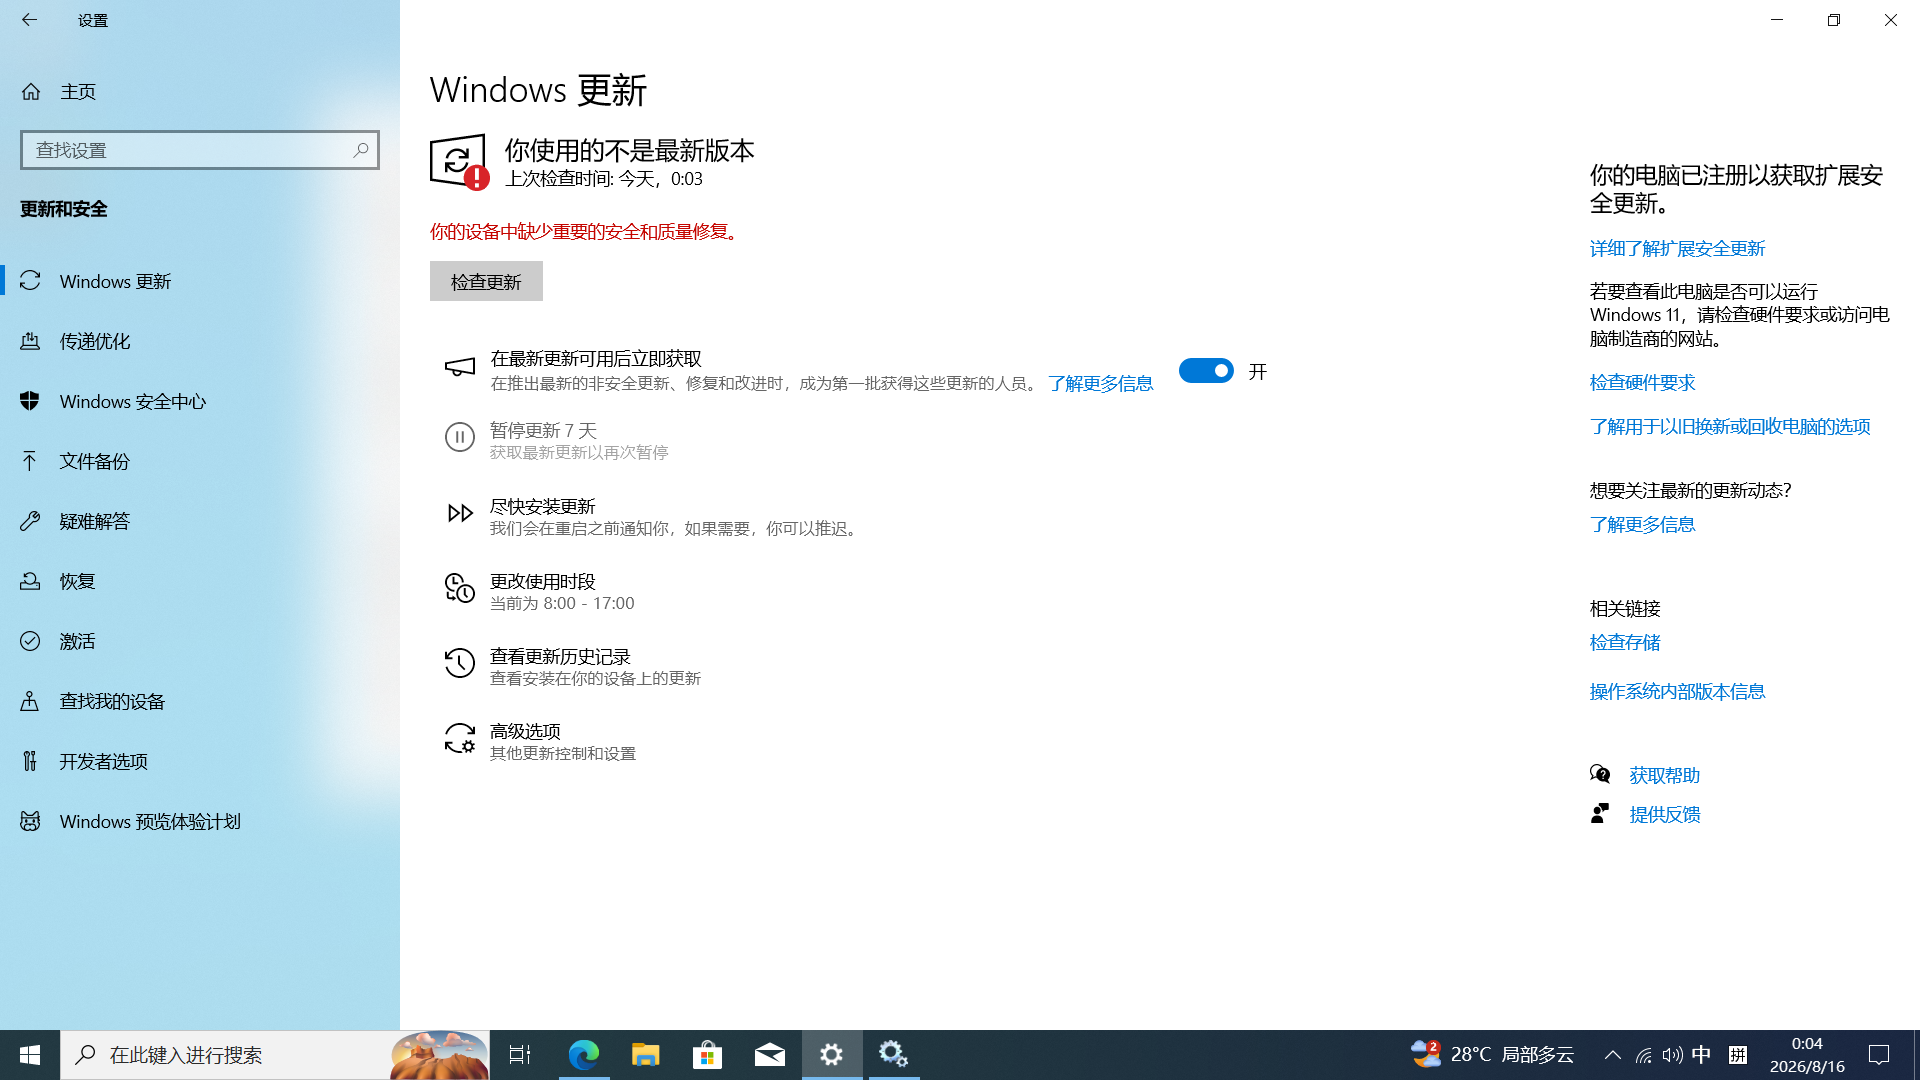The height and width of the screenshot is (1080, 1920).
Task: Open 了解更多信息 under 想要关注最新的更新动态
Action: (x=1642, y=524)
